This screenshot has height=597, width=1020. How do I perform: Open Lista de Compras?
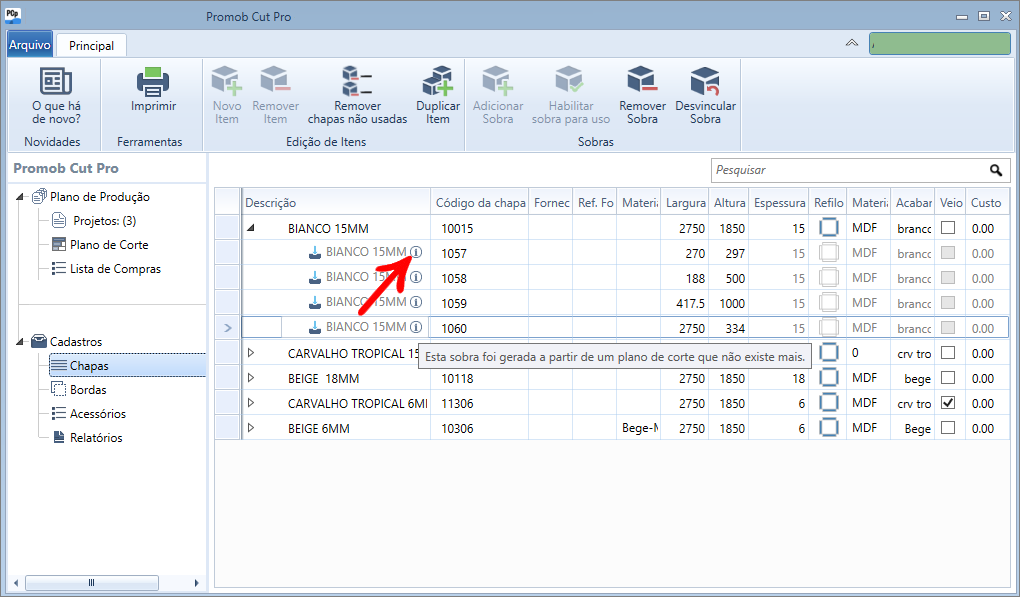[115, 269]
